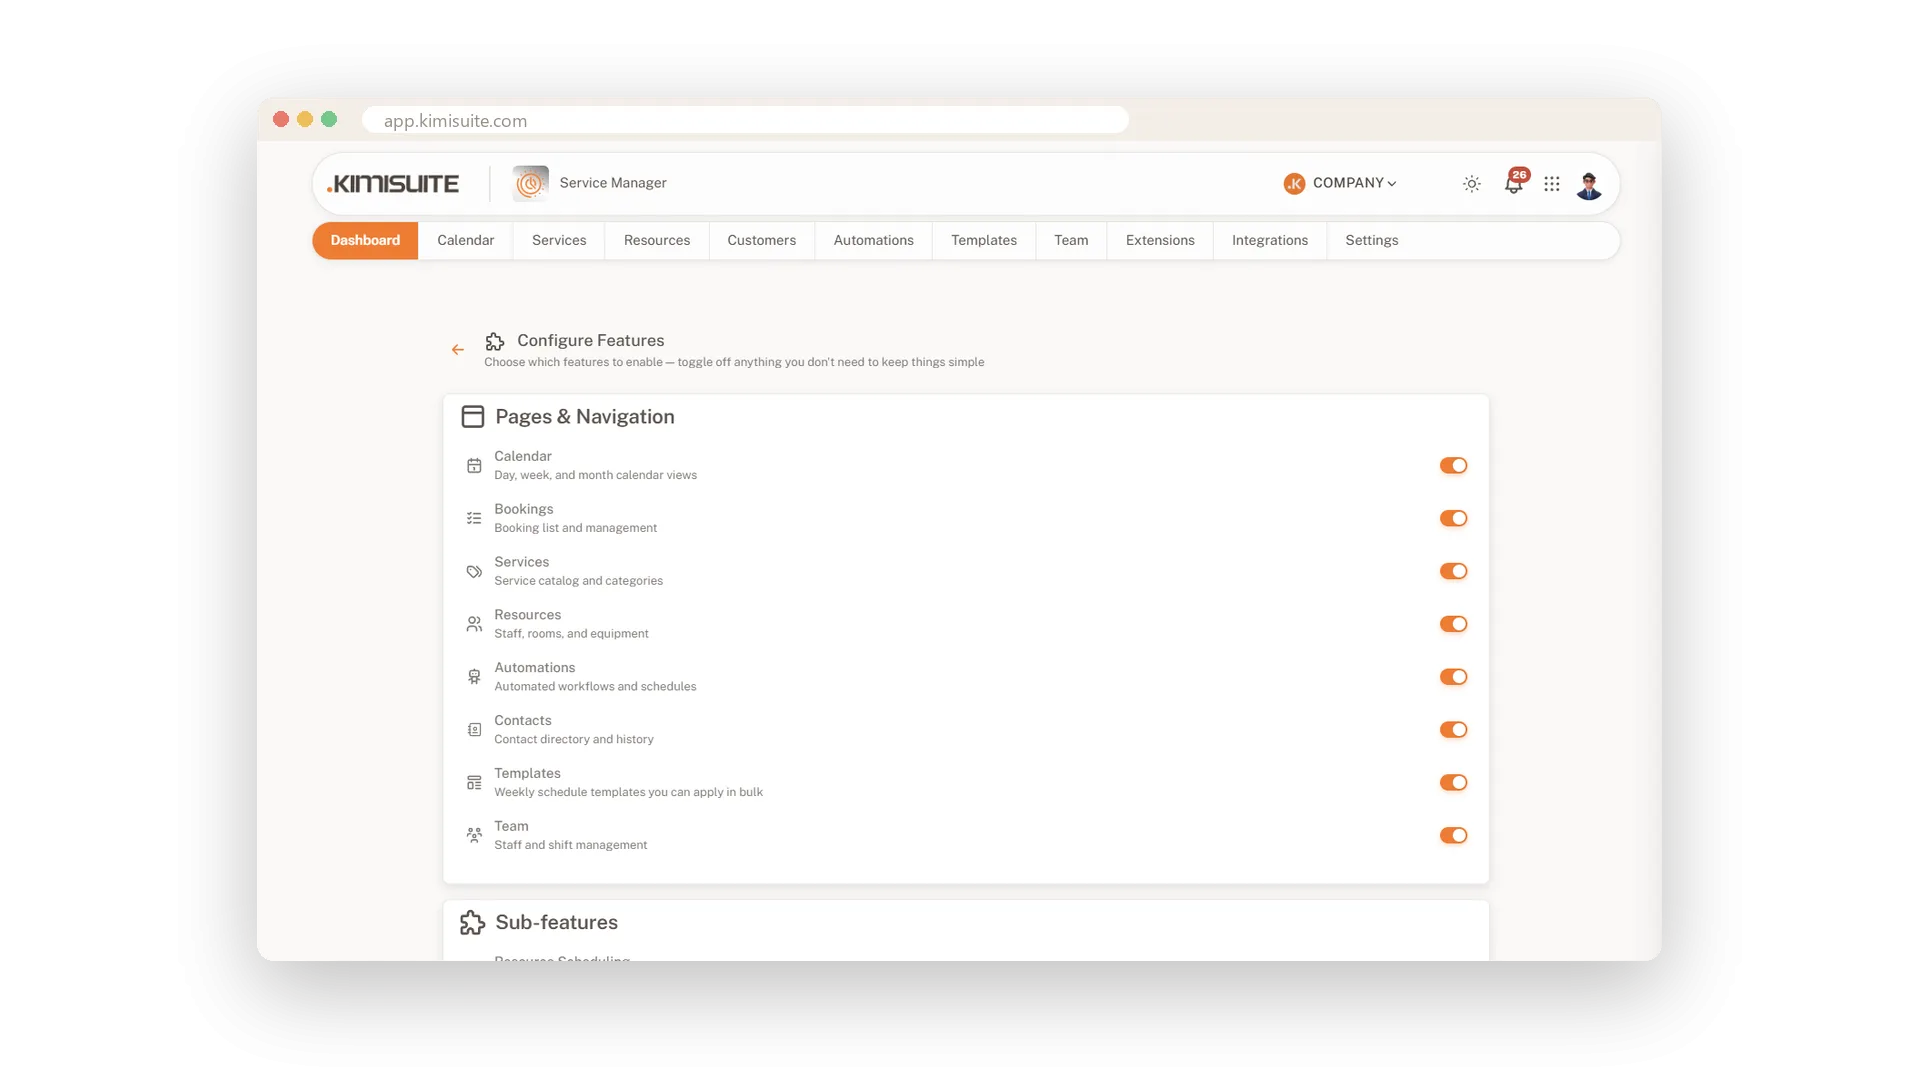Screen dimensions: 1920x1080
Task: Disable the Team page toggle
Action: 1453,836
